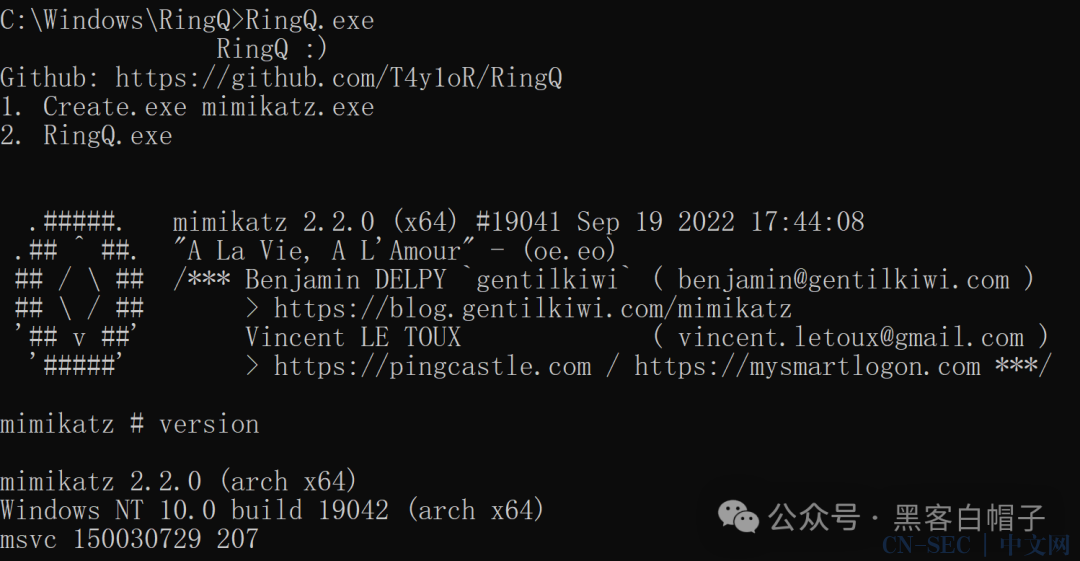Click the 'RingQ :)' banner text
1080x561 pixels.
coord(272,49)
